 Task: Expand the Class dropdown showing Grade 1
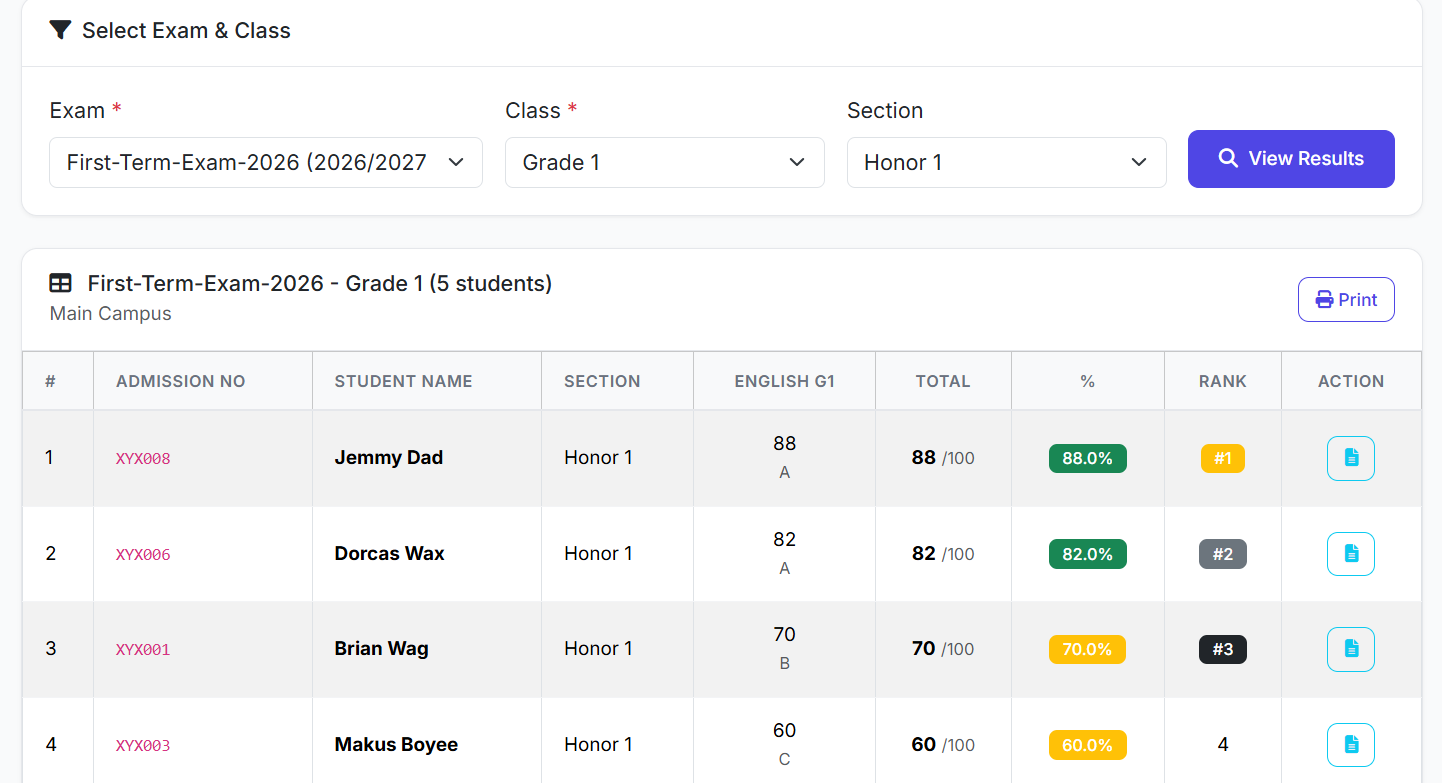(664, 162)
